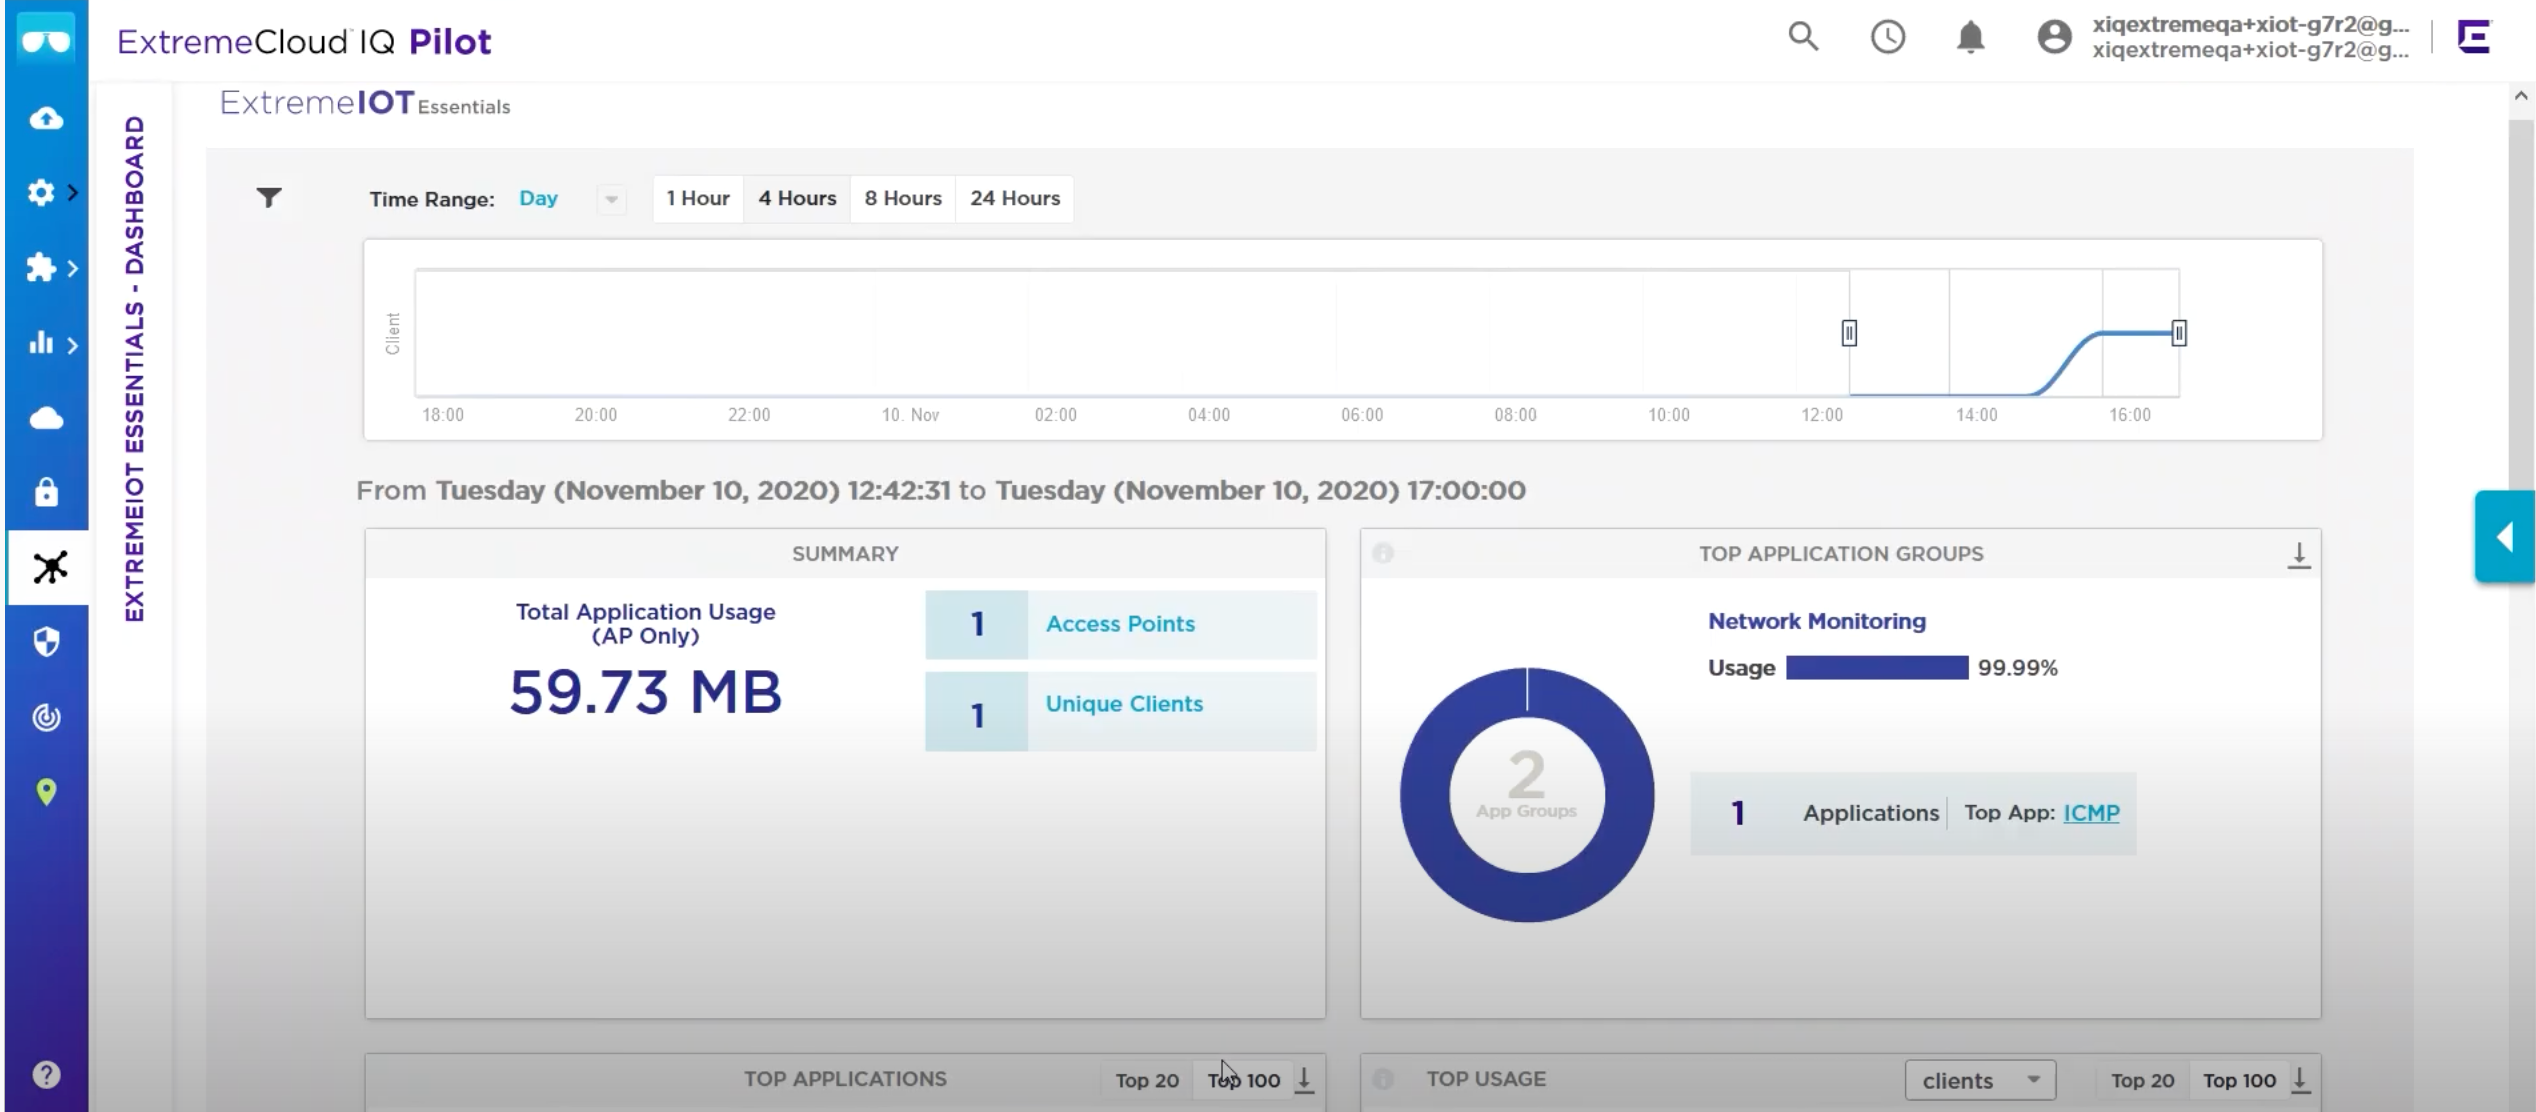The height and width of the screenshot is (1112, 2536).
Task: Click the goggles logo at sidebar top
Action: [46, 41]
